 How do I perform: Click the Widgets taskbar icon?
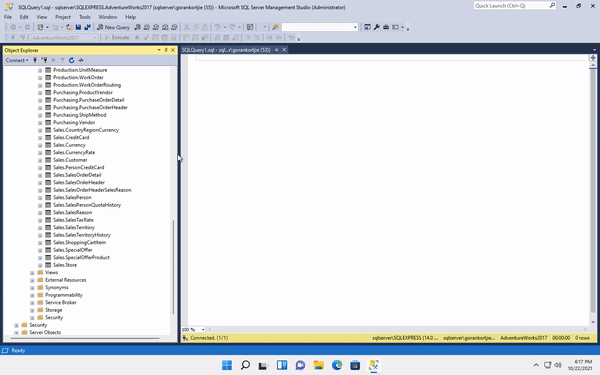[x=282, y=365]
